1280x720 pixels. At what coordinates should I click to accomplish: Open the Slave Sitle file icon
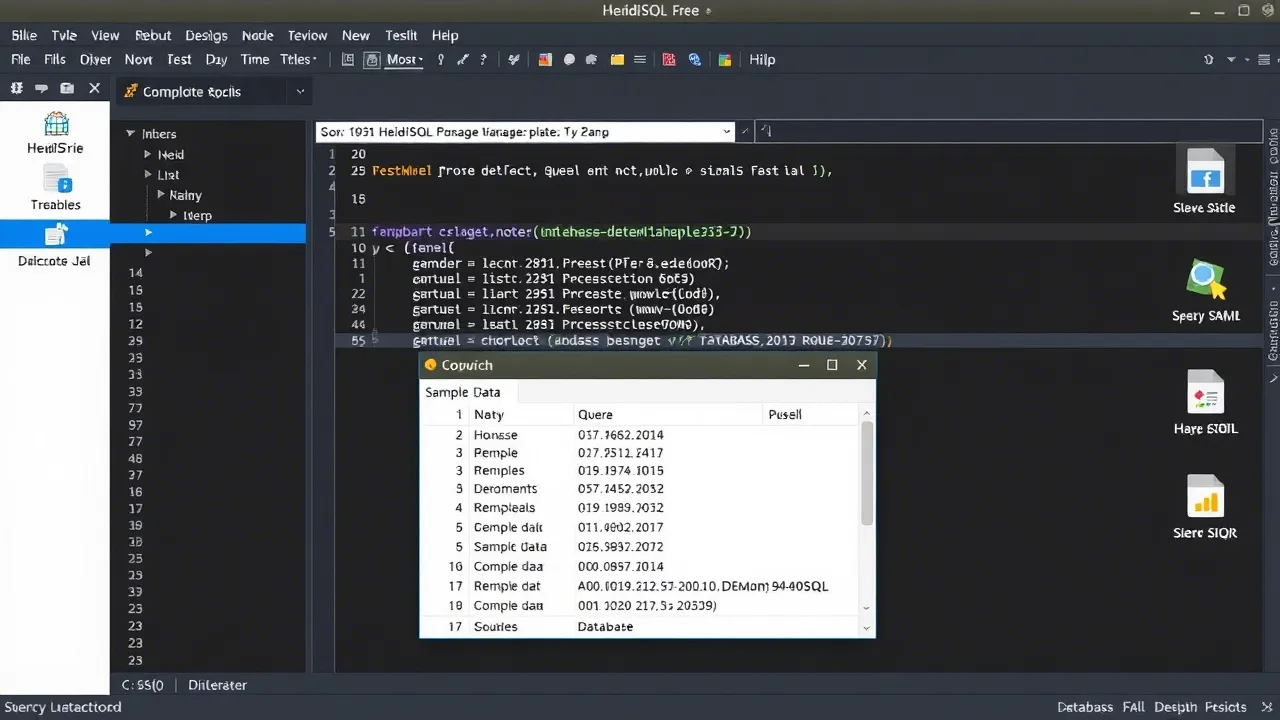pyautogui.click(x=1204, y=172)
